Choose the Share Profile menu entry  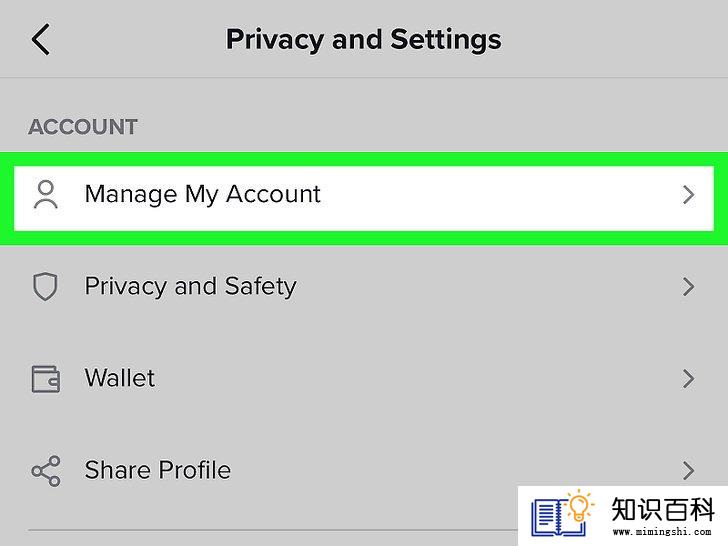[364, 470]
